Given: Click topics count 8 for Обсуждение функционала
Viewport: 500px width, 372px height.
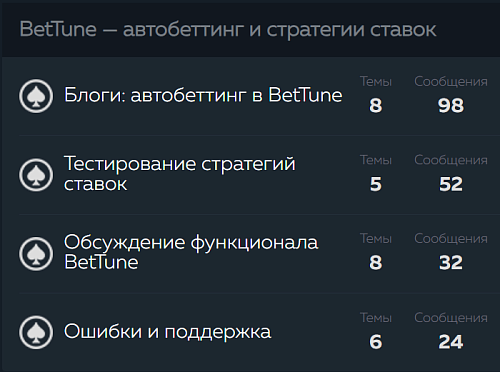Looking at the screenshot, I should point(376,263).
